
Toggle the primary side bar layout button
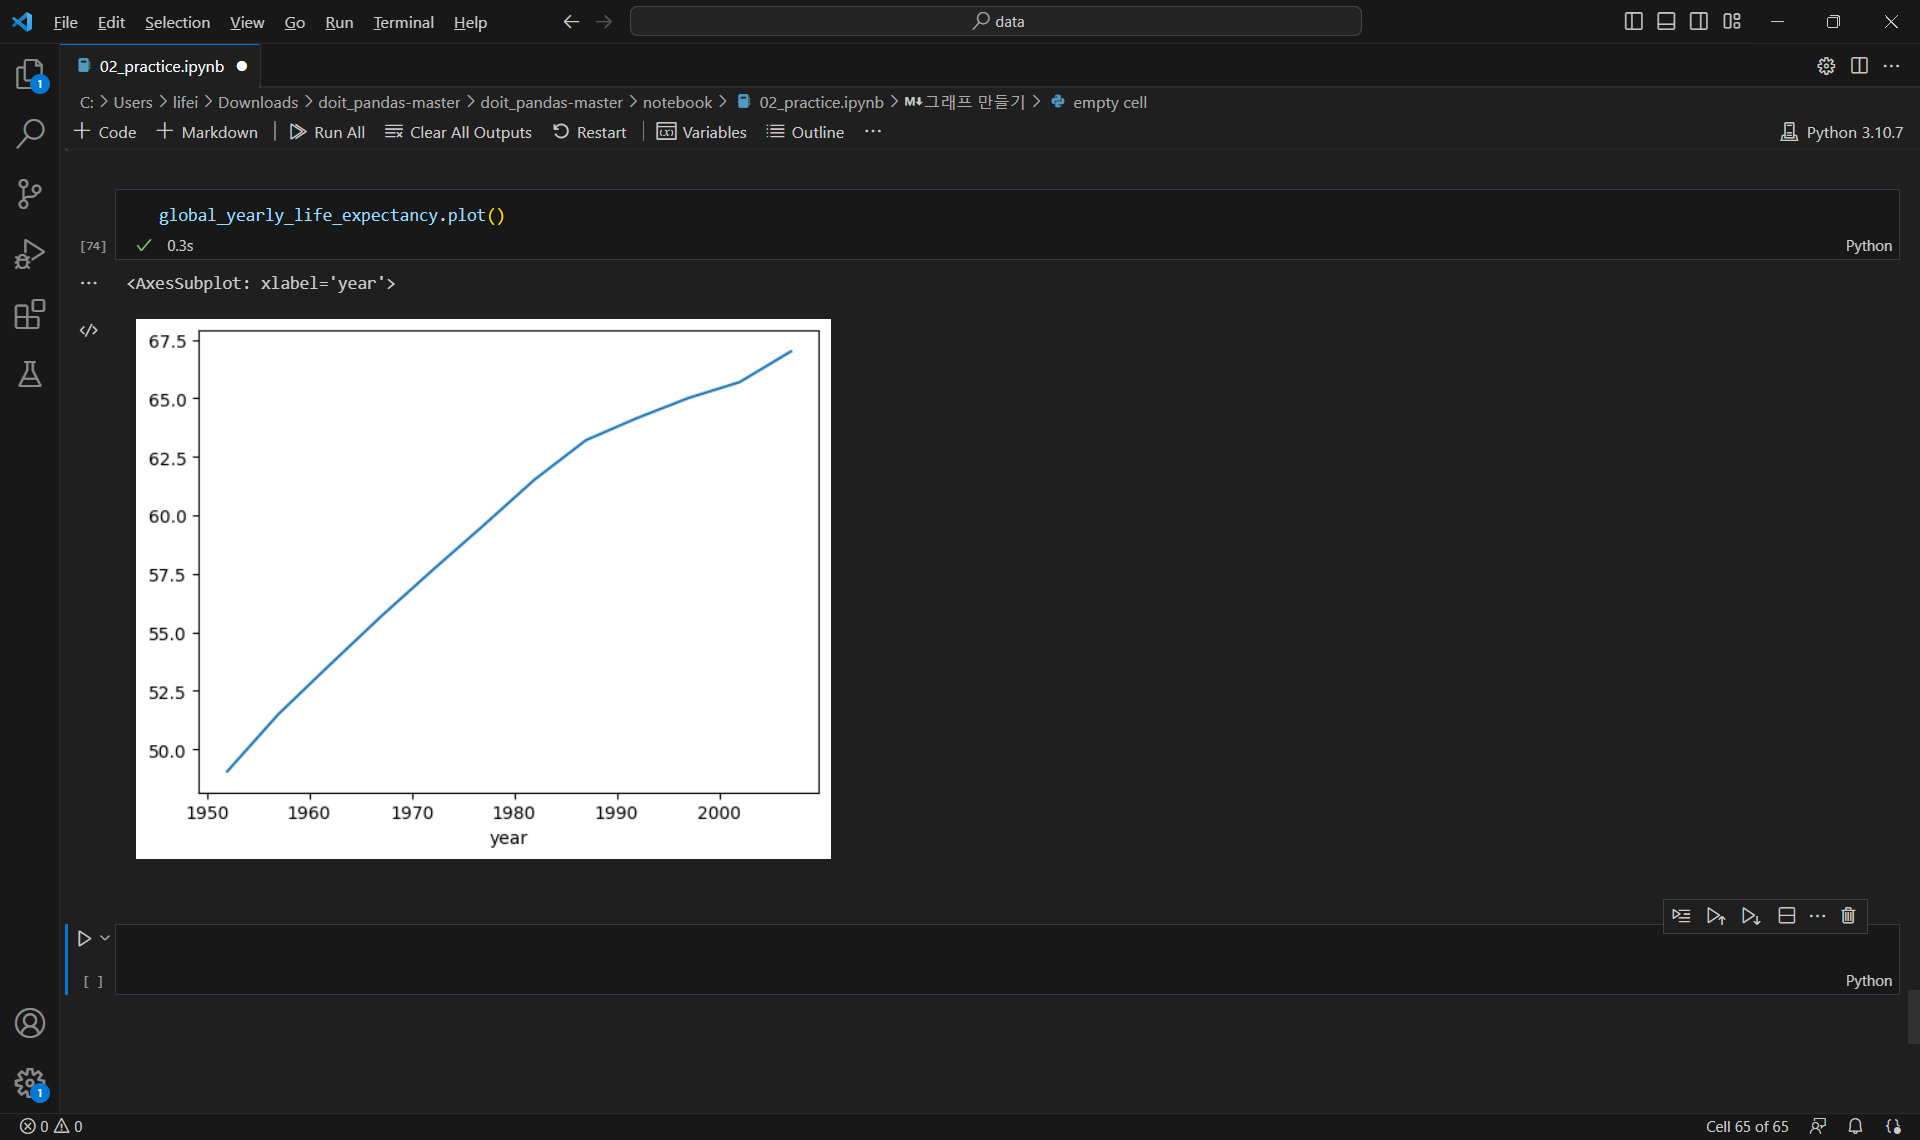(x=1633, y=21)
